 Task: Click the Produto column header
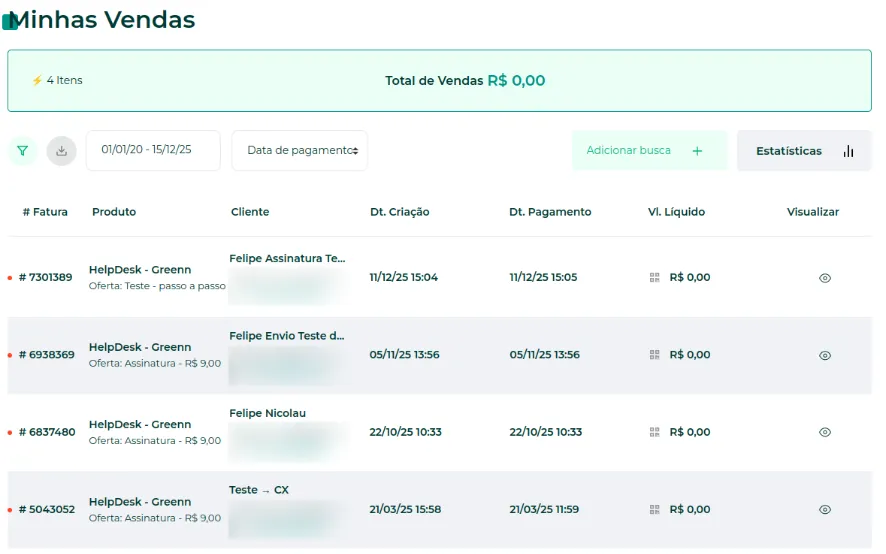[x=114, y=212]
